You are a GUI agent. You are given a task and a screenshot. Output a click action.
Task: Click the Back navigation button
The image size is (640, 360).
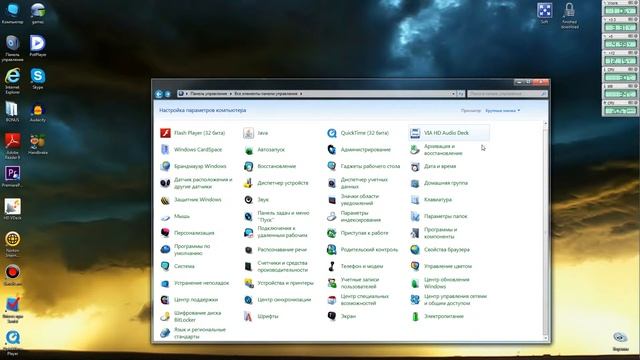(159, 94)
